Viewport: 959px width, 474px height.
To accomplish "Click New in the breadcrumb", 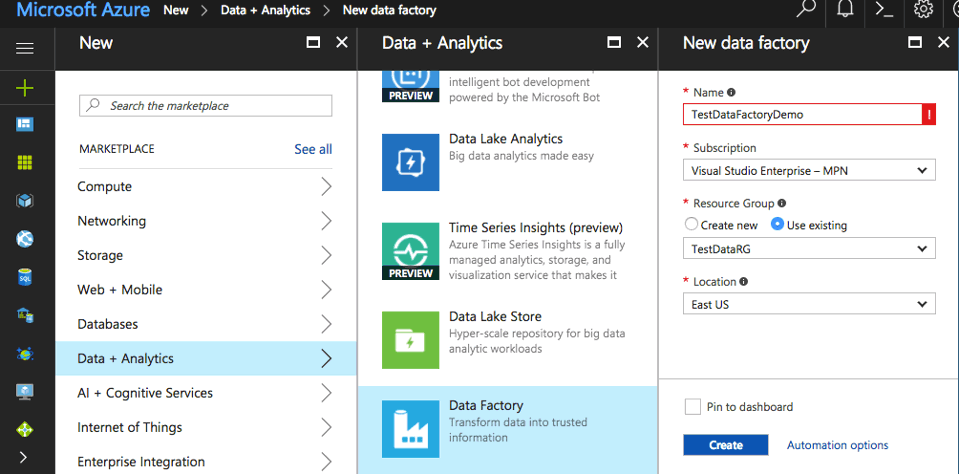I will click(x=176, y=10).
